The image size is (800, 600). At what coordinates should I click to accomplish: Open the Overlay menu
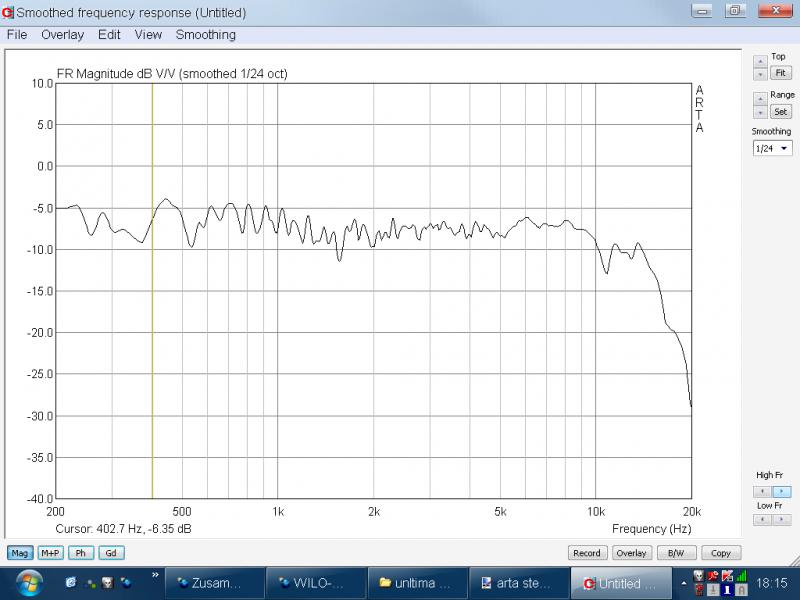click(x=62, y=35)
